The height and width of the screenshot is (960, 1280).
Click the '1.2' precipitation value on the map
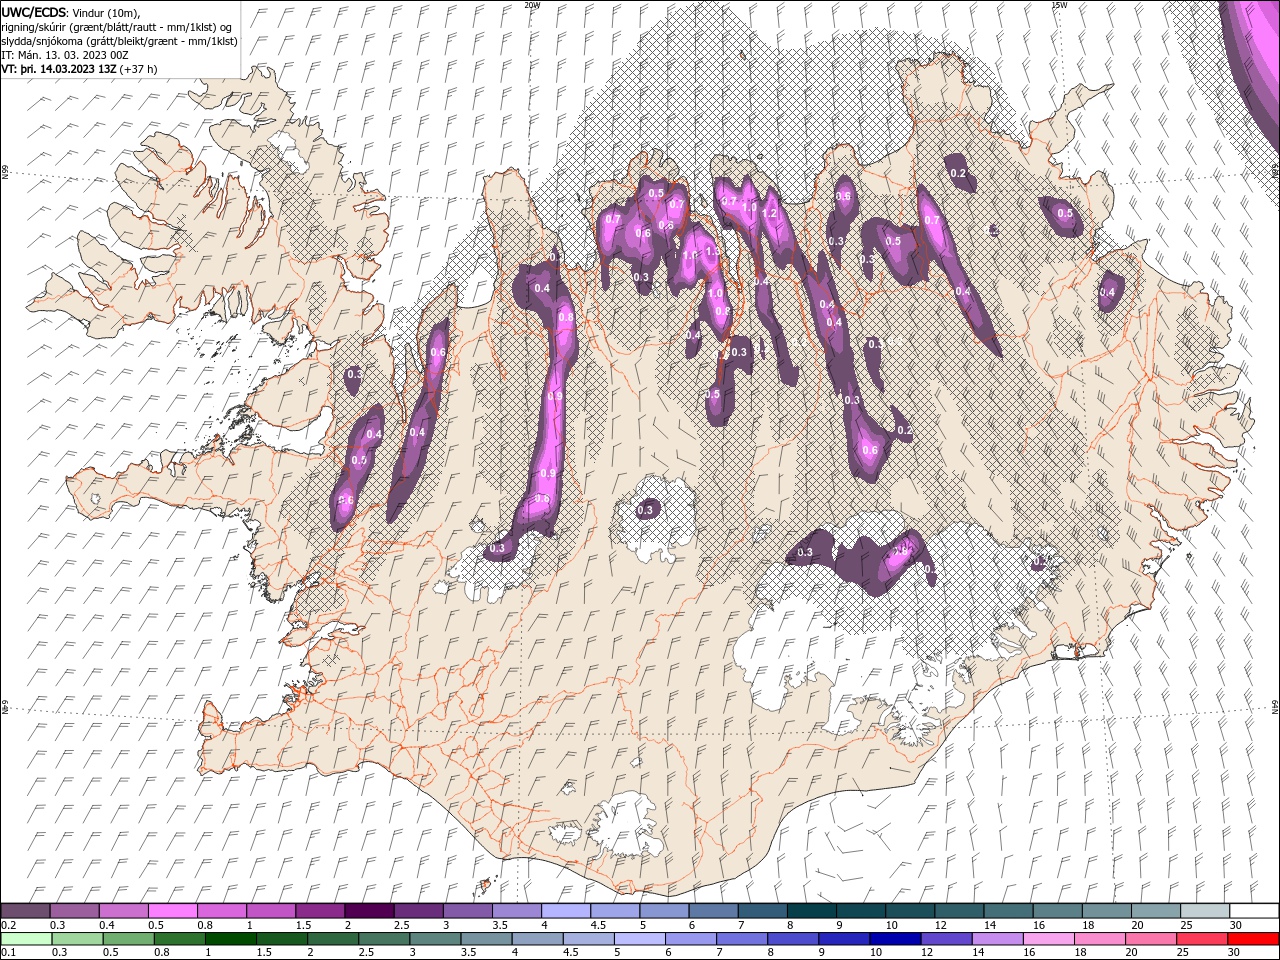769,213
